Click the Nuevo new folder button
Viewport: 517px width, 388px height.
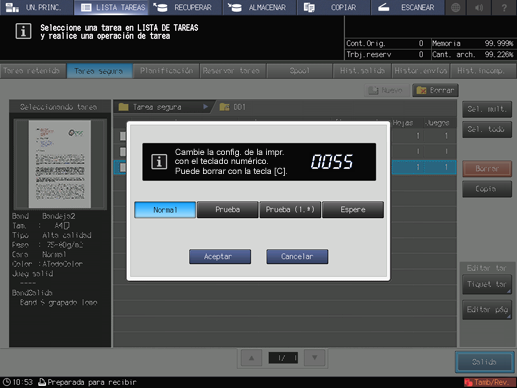tap(387, 90)
